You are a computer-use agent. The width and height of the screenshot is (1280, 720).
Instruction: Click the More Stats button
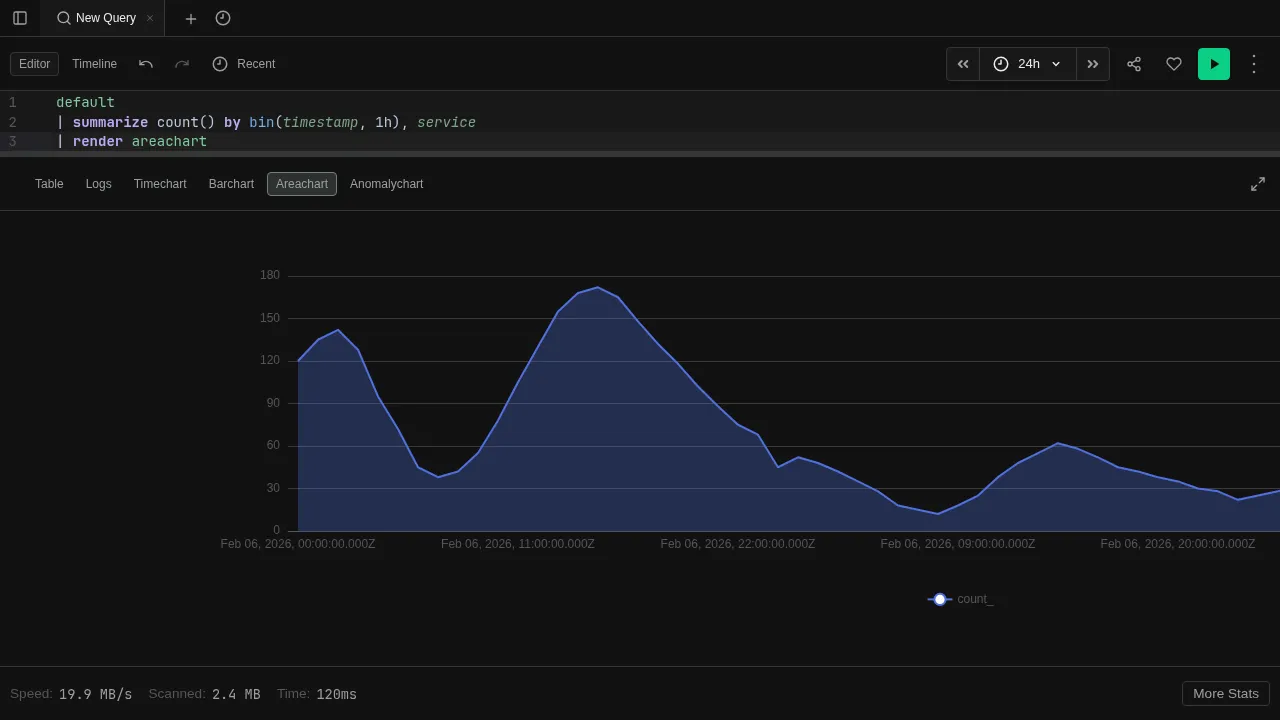[1225, 694]
